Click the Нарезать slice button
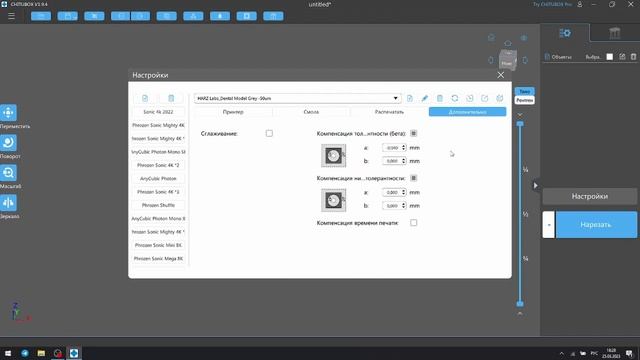The width and height of the screenshot is (640, 360). tap(596, 225)
